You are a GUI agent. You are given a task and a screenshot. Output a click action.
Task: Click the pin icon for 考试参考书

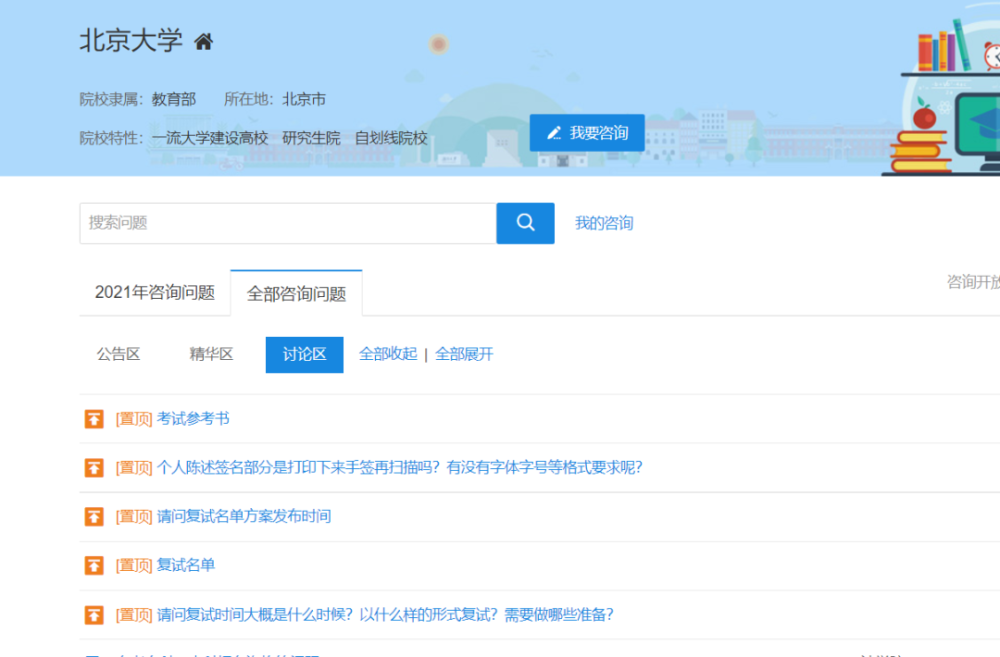click(x=94, y=419)
